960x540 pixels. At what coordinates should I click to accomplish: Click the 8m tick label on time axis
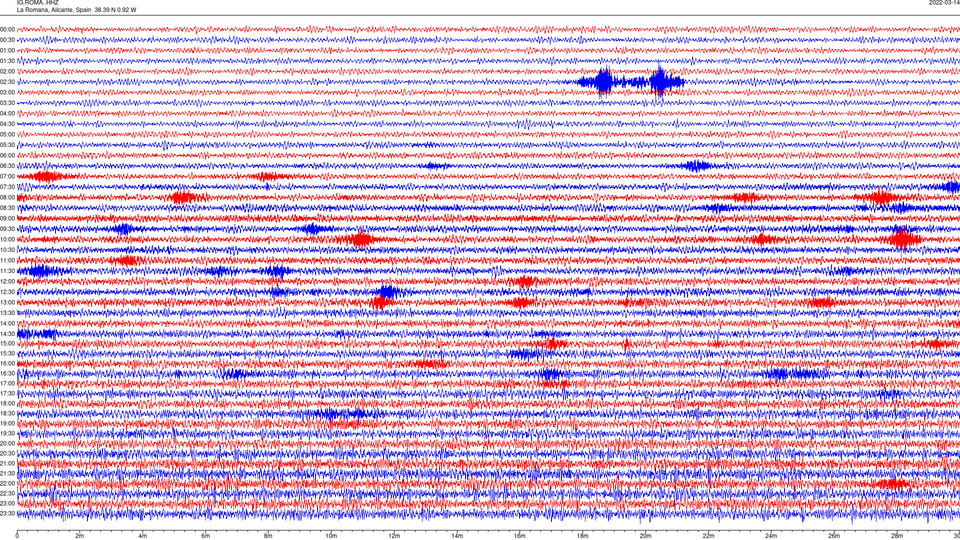[268, 536]
